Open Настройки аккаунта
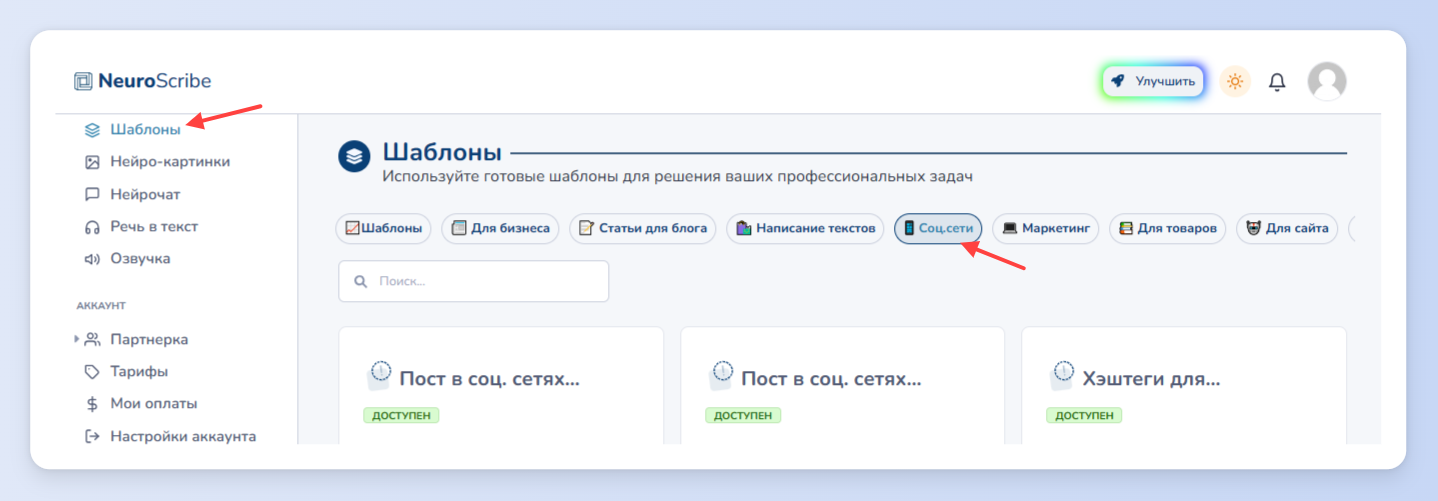The height and width of the screenshot is (501, 1438). point(183,436)
